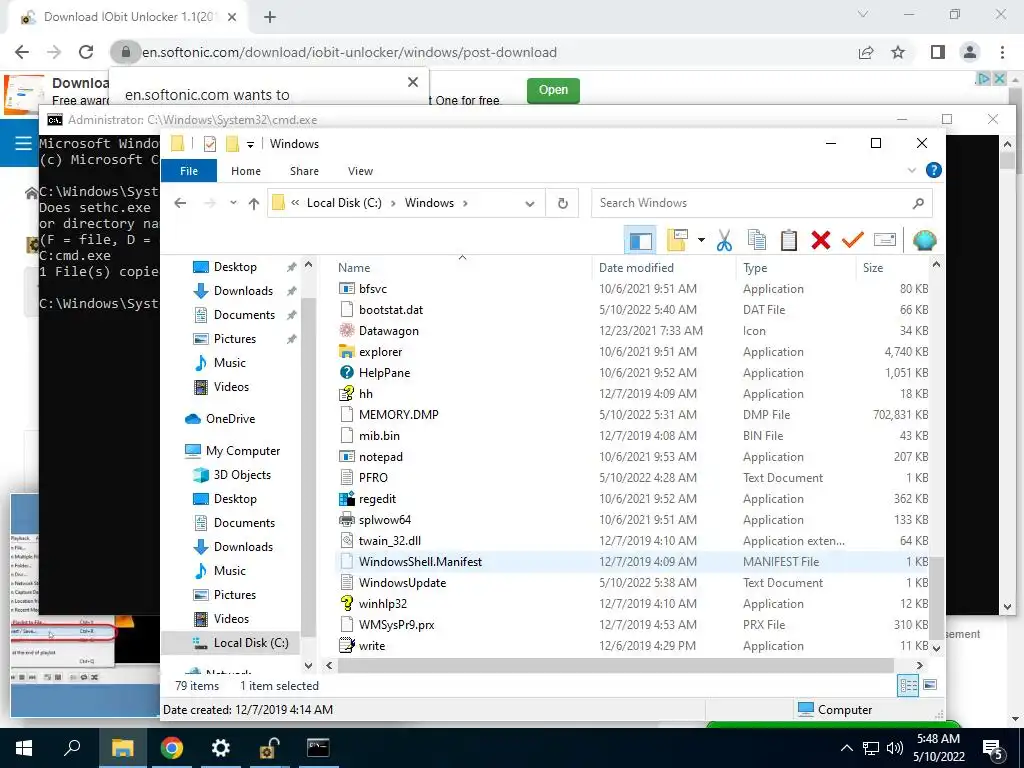The width and height of the screenshot is (1024, 768).
Task: Open the Chrome side panel icon
Action: click(x=938, y=52)
